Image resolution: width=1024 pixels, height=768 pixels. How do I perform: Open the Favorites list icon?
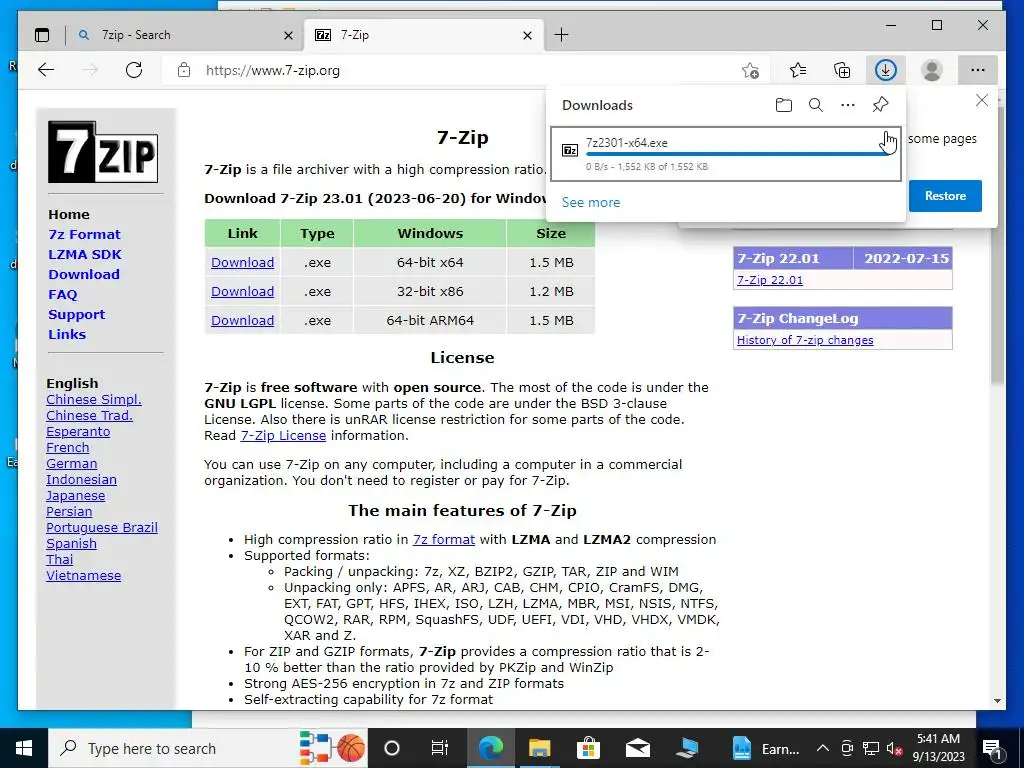[797, 70]
